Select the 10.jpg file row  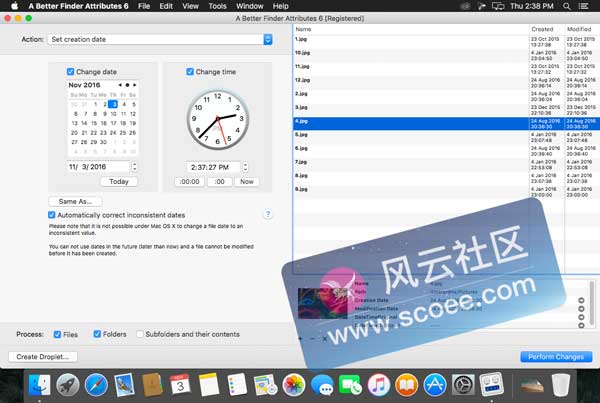click(446, 55)
